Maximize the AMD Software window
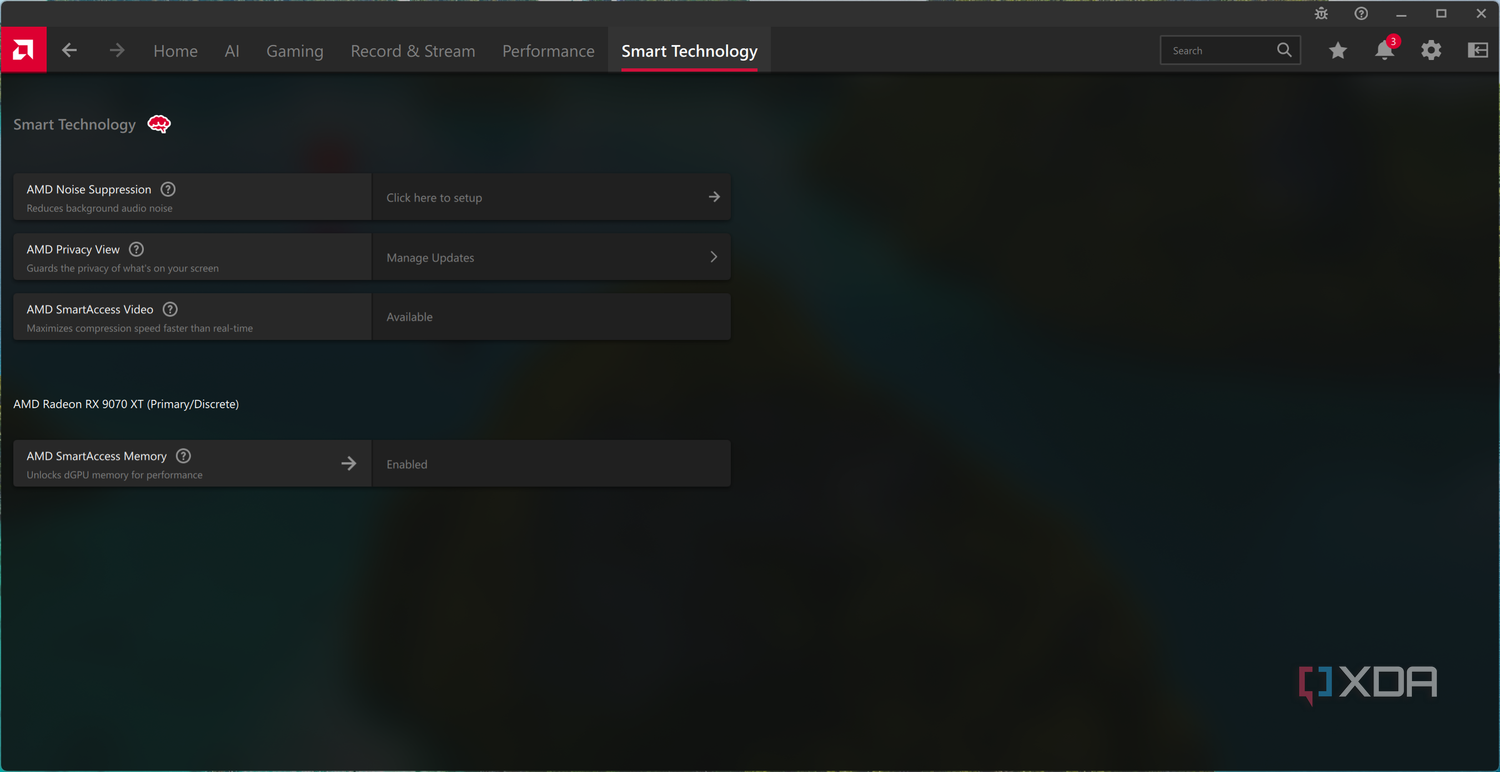 (x=1441, y=14)
